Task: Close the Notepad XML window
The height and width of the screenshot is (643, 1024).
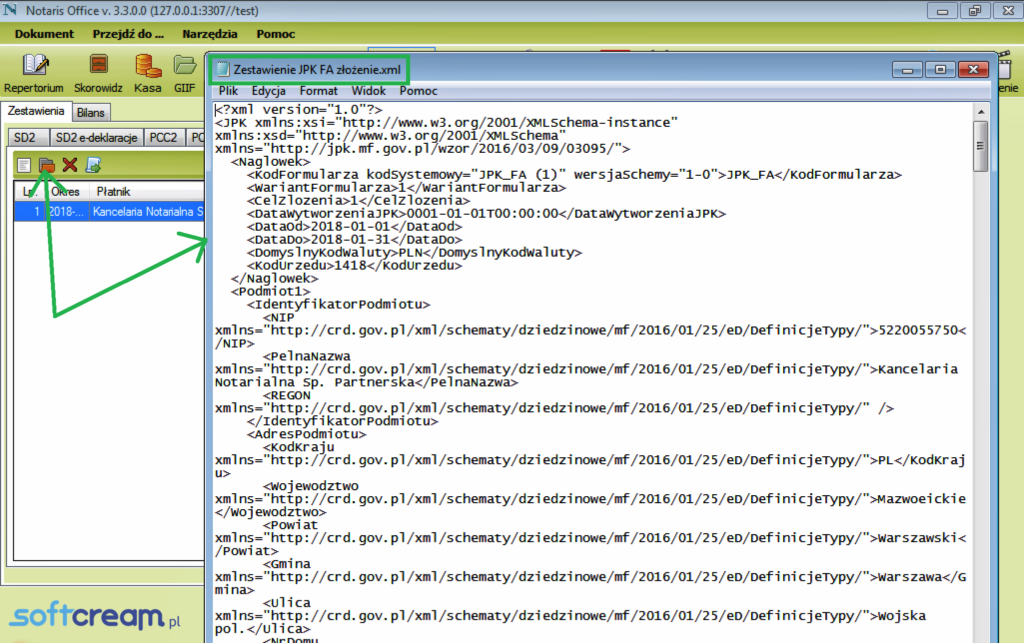Action: tap(973, 69)
